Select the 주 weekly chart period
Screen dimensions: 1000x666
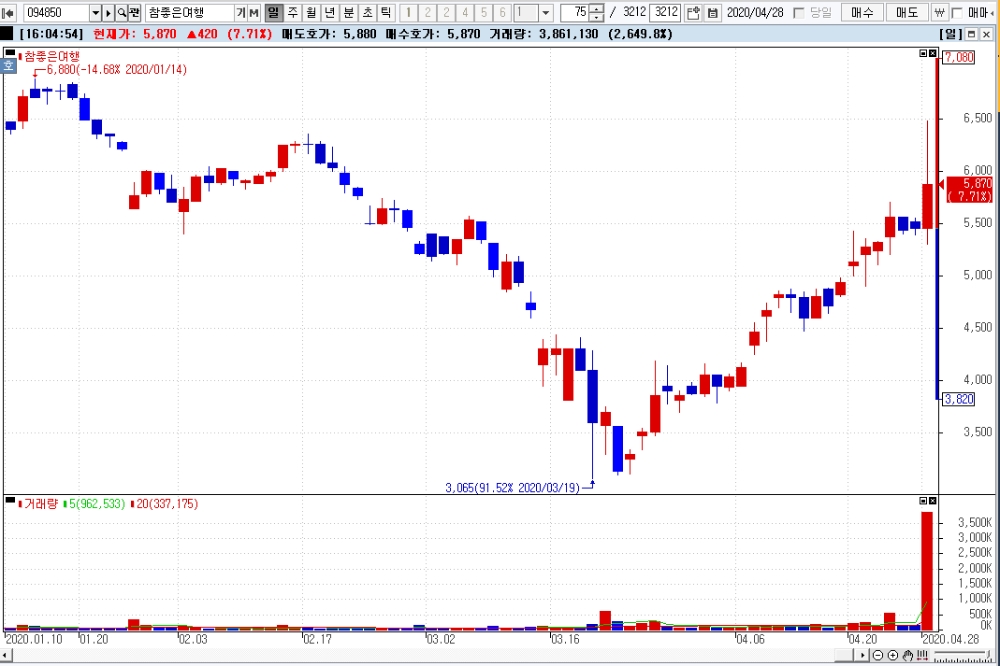(x=292, y=12)
